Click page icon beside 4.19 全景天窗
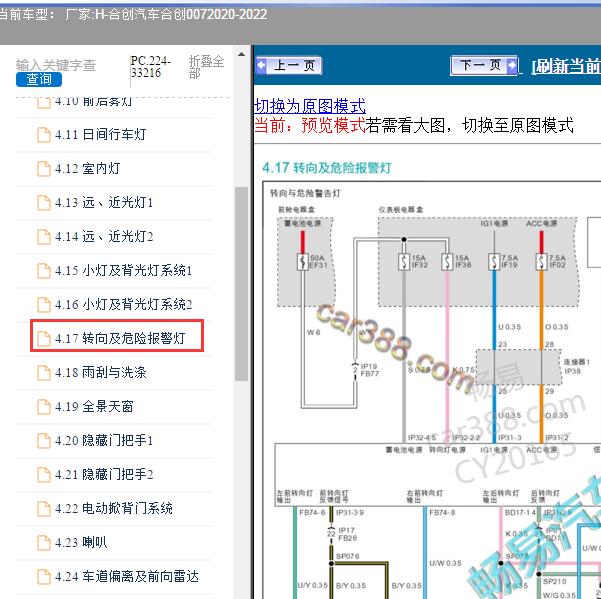The image size is (601, 599). (x=44, y=407)
